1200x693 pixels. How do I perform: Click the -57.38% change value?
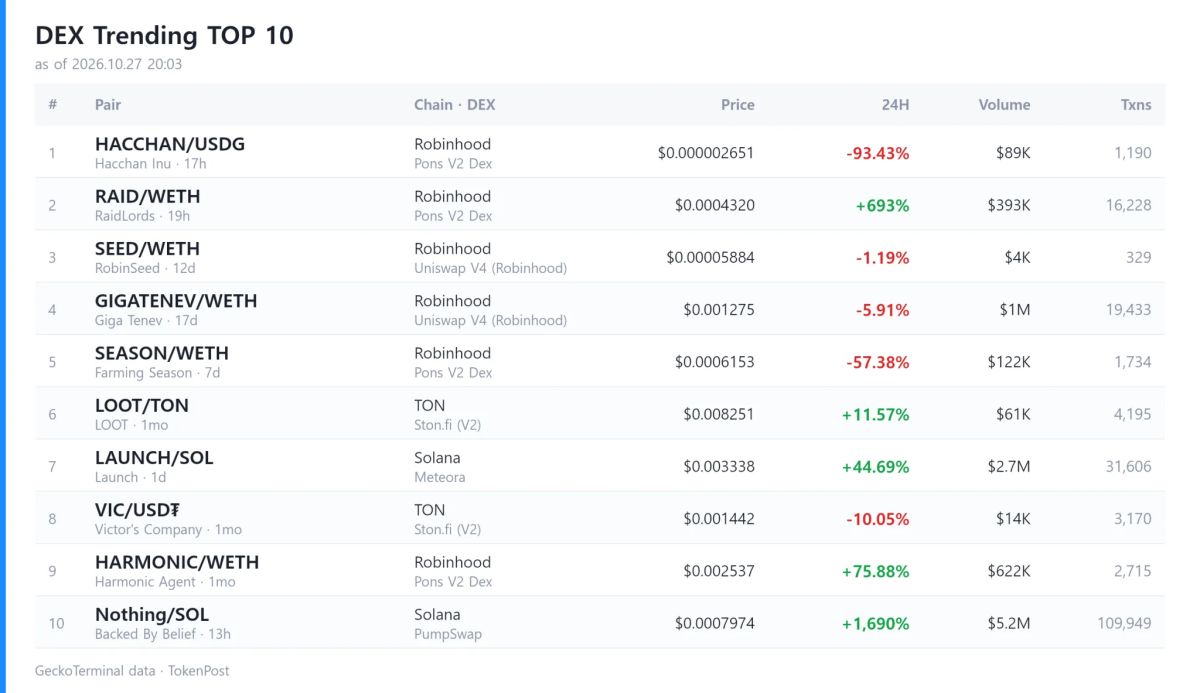coord(878,362)
